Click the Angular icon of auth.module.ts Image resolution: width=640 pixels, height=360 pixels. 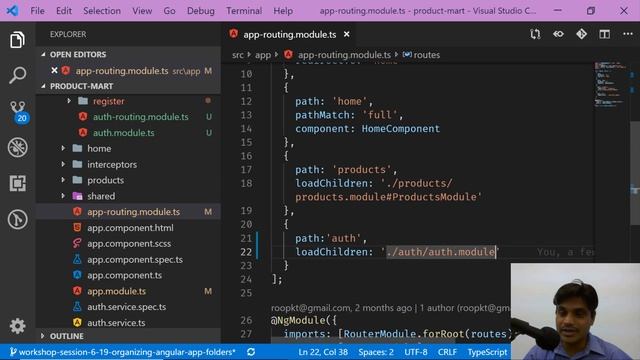83,133
